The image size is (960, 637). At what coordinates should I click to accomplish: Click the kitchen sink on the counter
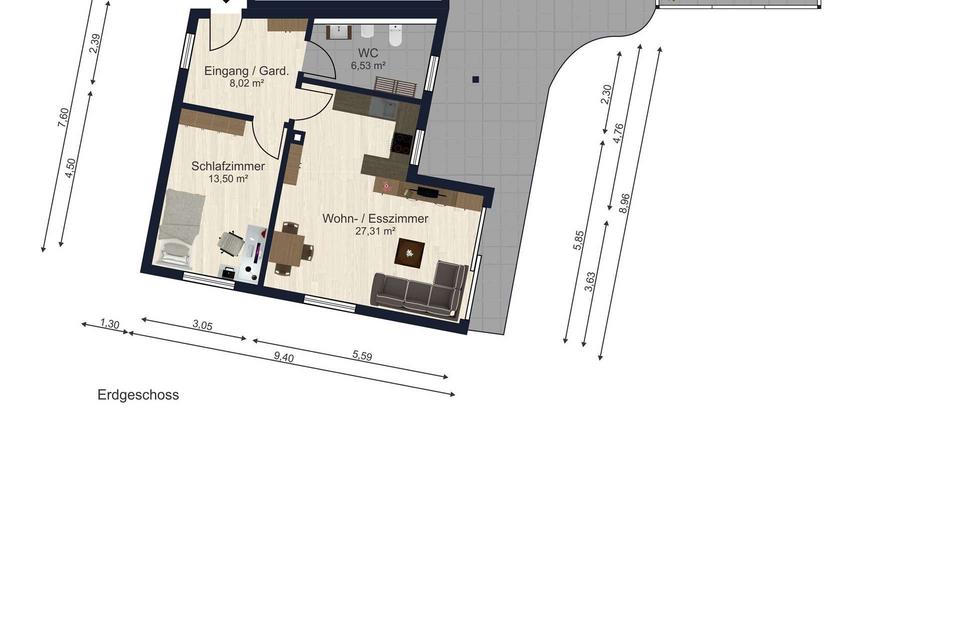pos(383,103)
